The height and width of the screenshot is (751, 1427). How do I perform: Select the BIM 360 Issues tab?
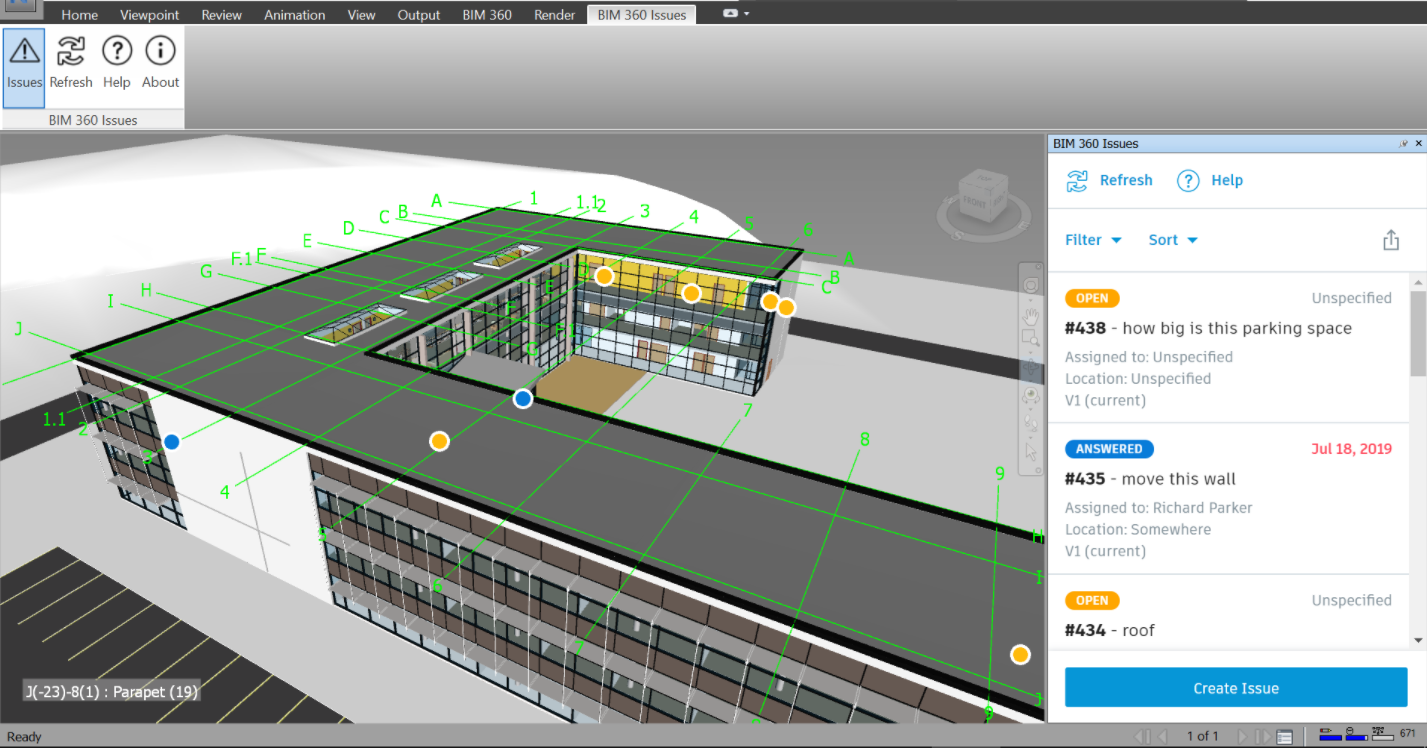pyautogui.click(x=641, y=15)
